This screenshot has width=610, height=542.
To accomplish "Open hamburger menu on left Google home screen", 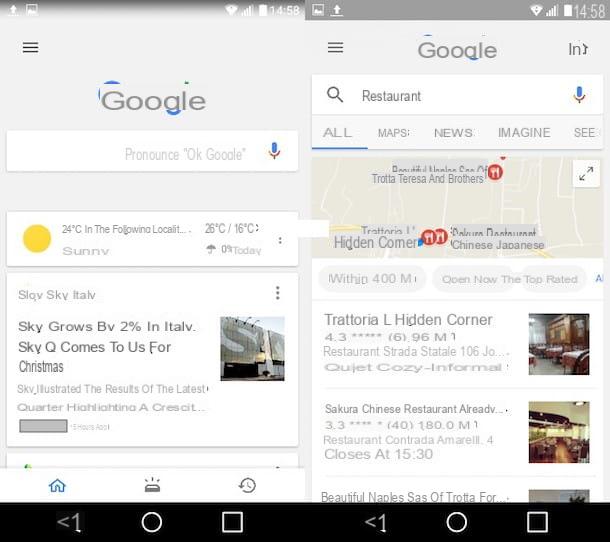I will pyautogui.click(x=30, y=47).
